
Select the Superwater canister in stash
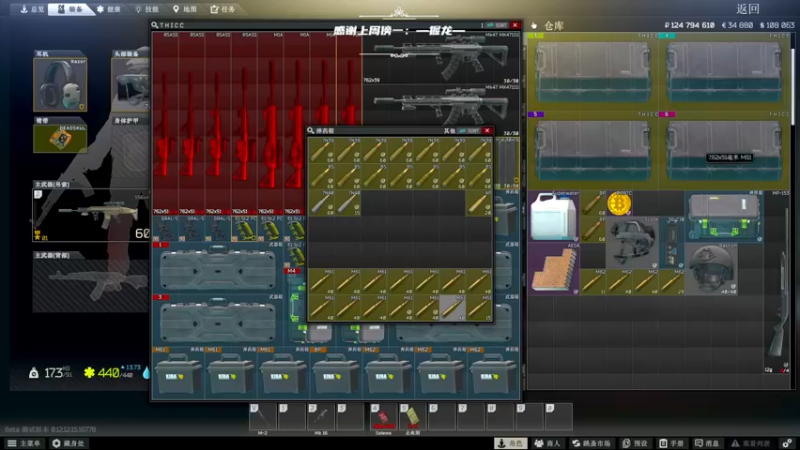554,216
